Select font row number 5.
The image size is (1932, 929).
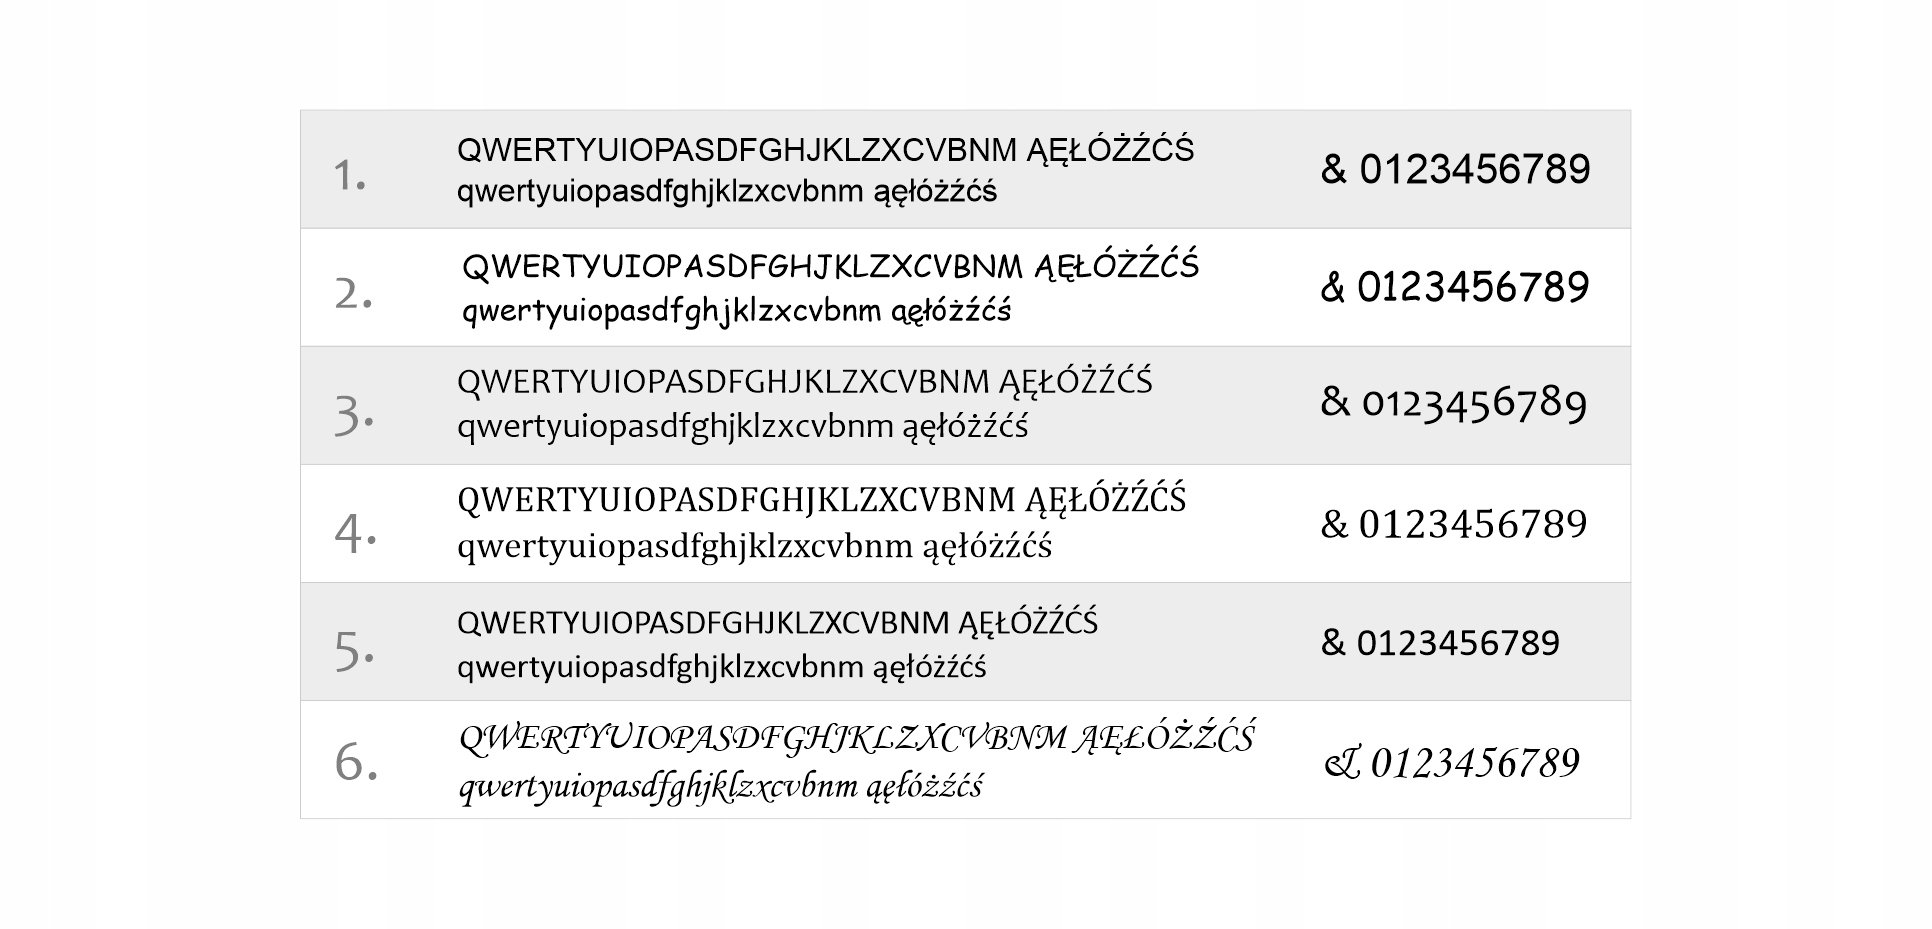965,641
